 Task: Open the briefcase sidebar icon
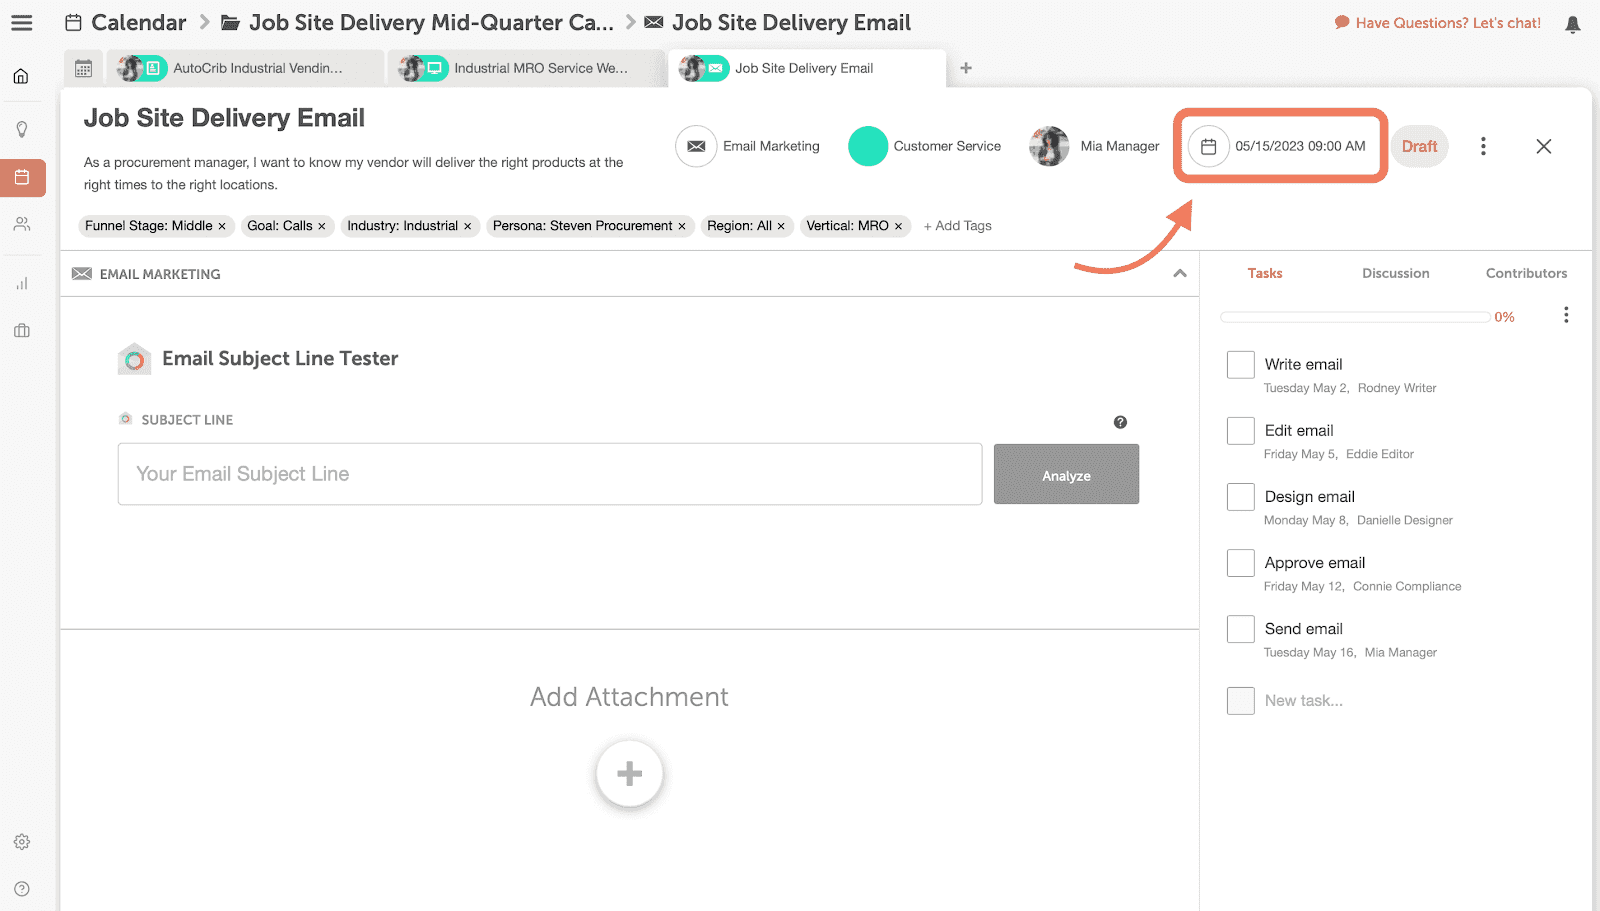(22, 331)
